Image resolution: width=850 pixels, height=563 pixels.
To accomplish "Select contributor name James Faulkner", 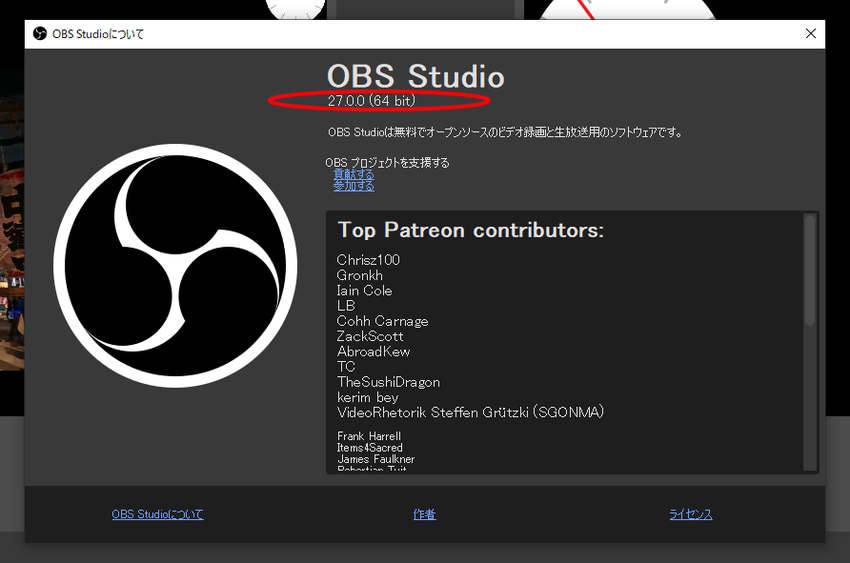I will point(376,459).
